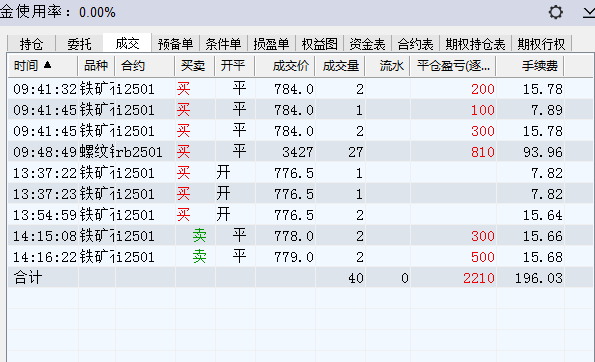Click the 15.64 fee cell
Viewport: 595px width, 362px height.
(x=530, y=215)
